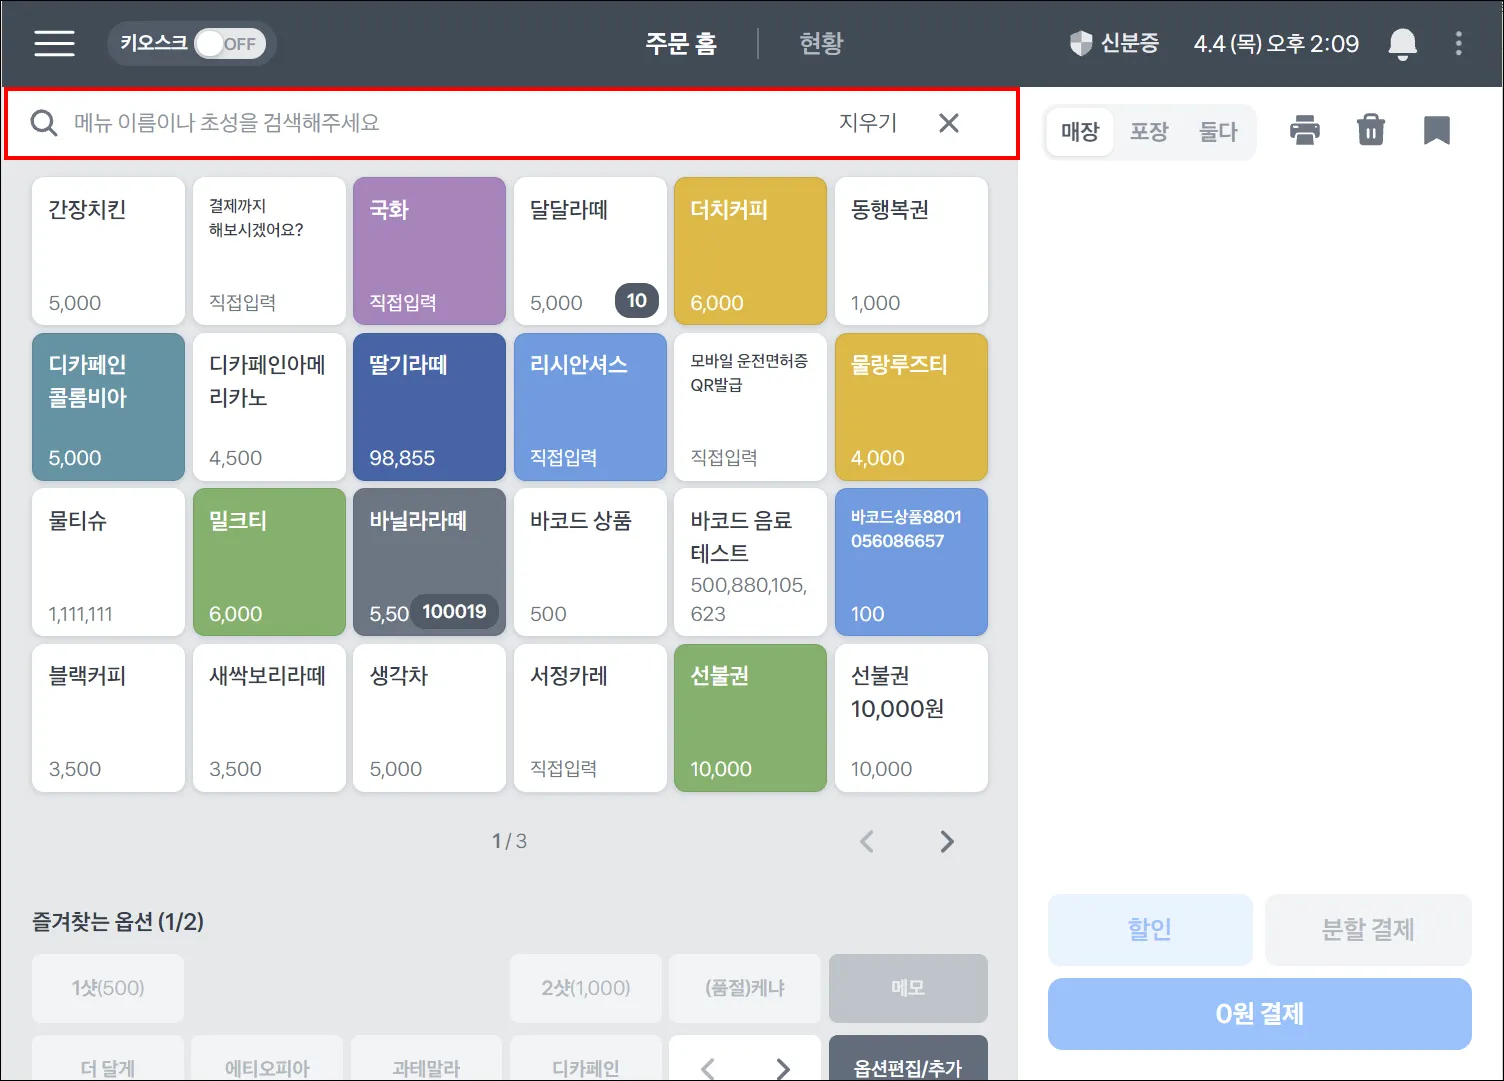Click the search magnifier icon
The width and height of the screenshot is (1504, 1081).
44,123
